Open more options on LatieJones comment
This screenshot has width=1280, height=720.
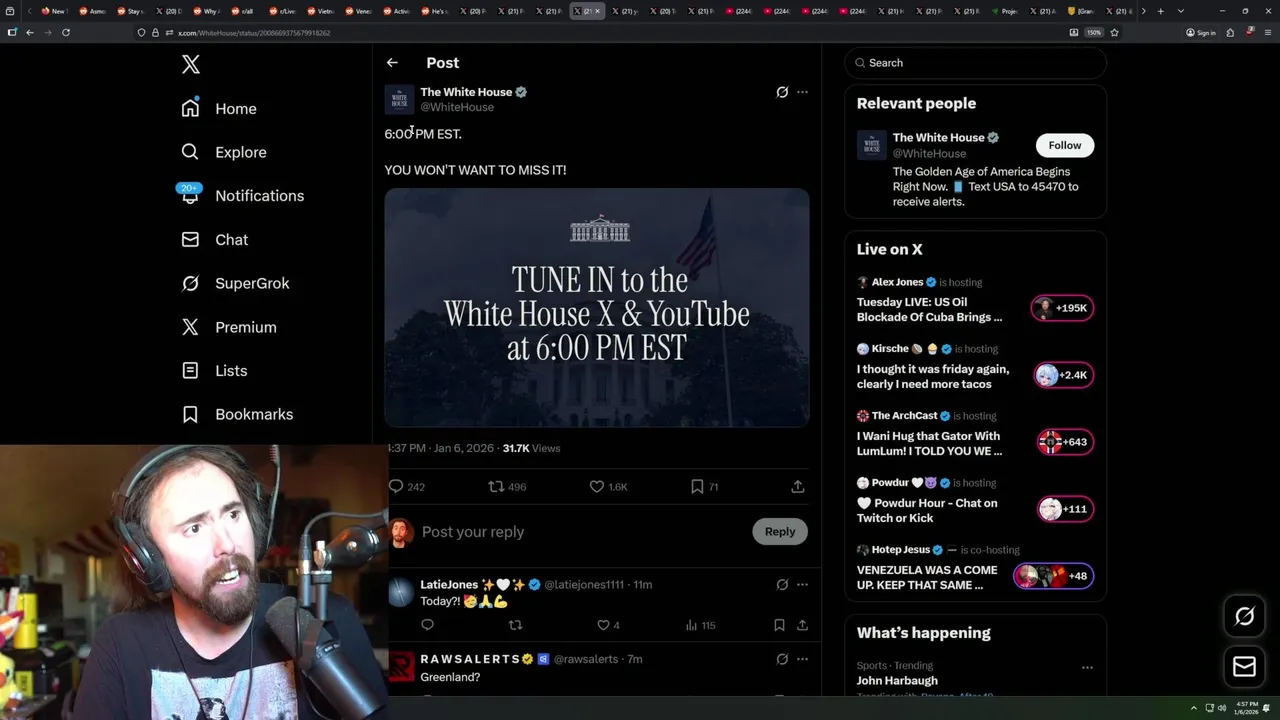coord(802,584)
